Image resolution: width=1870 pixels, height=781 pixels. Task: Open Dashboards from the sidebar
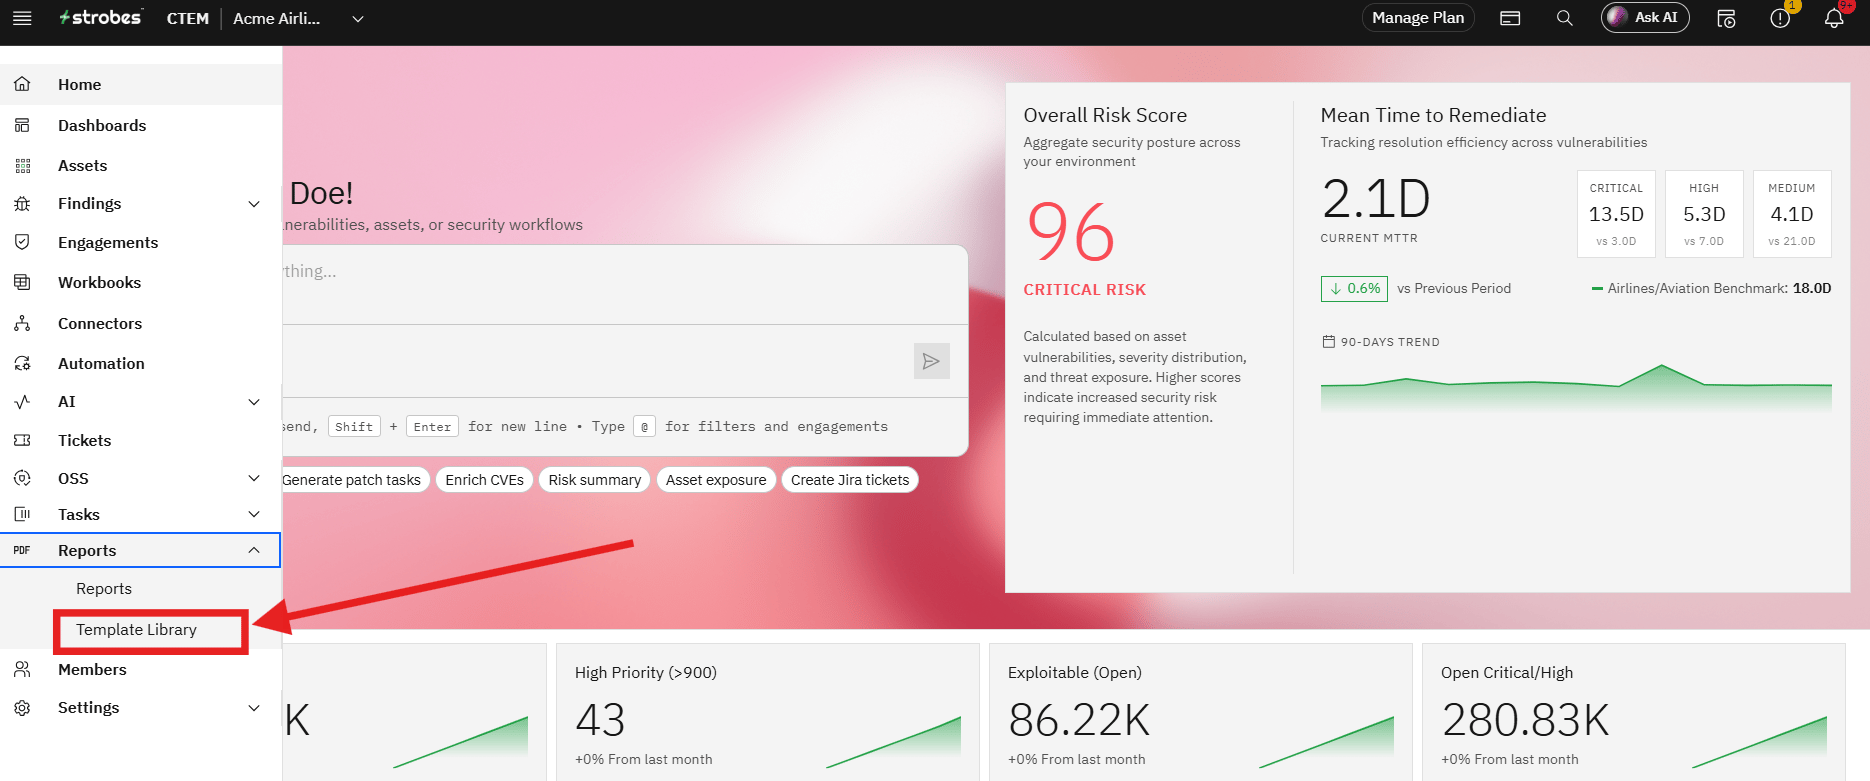[140, 125]
